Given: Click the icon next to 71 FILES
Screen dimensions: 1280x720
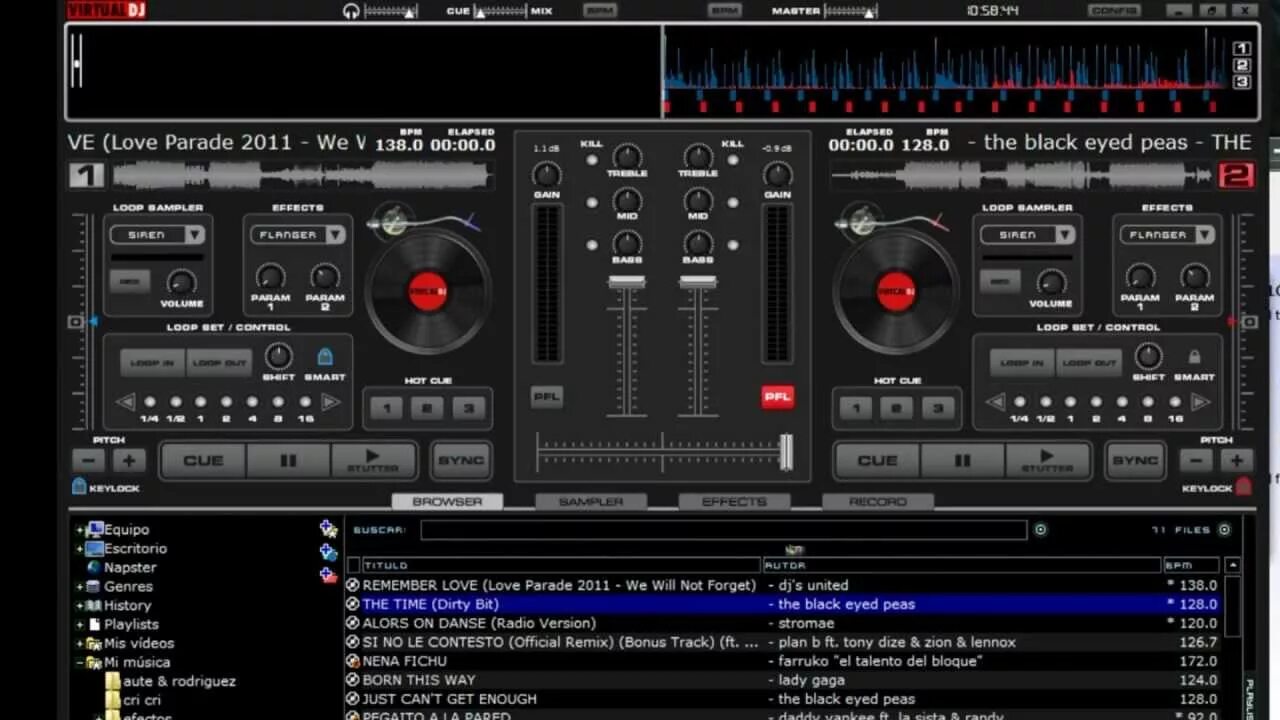Looking at the screenshot, I should 1224,530.
